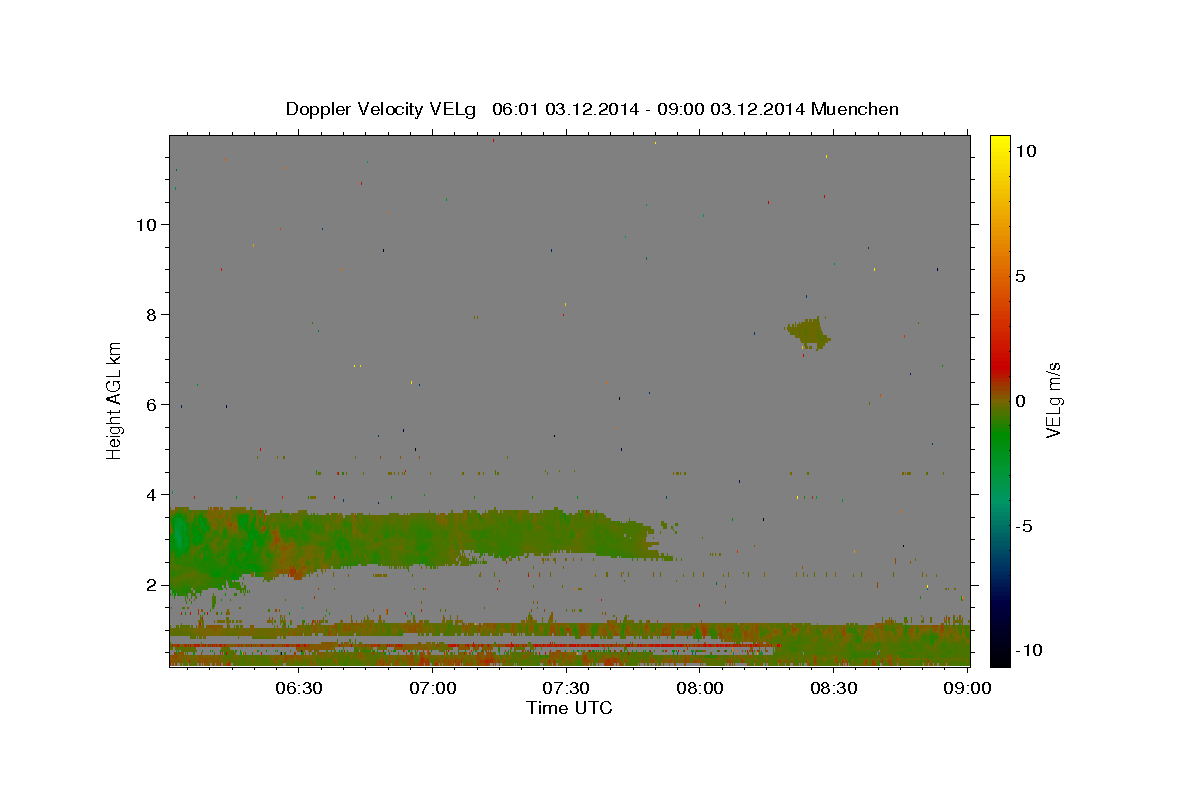The height and width of the screenshot is (800, 1200).
Task: Click the height axis label 8
Action: pyautogui.click(x=152, y=315)
